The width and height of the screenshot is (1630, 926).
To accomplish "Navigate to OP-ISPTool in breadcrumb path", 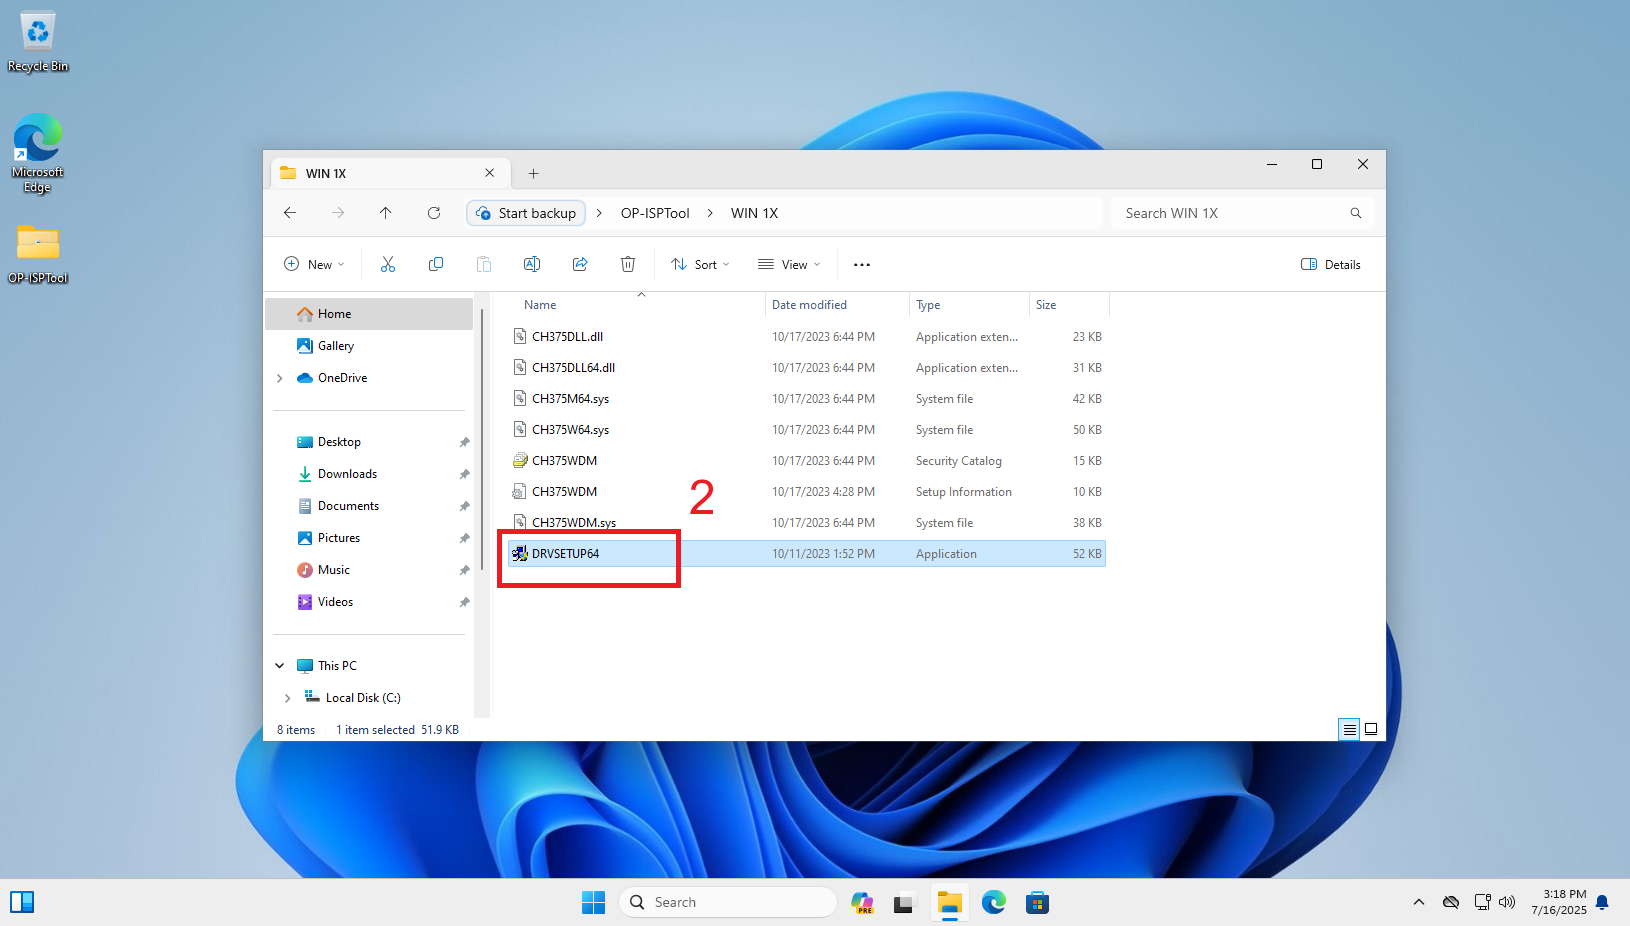I will click(655, 213).
